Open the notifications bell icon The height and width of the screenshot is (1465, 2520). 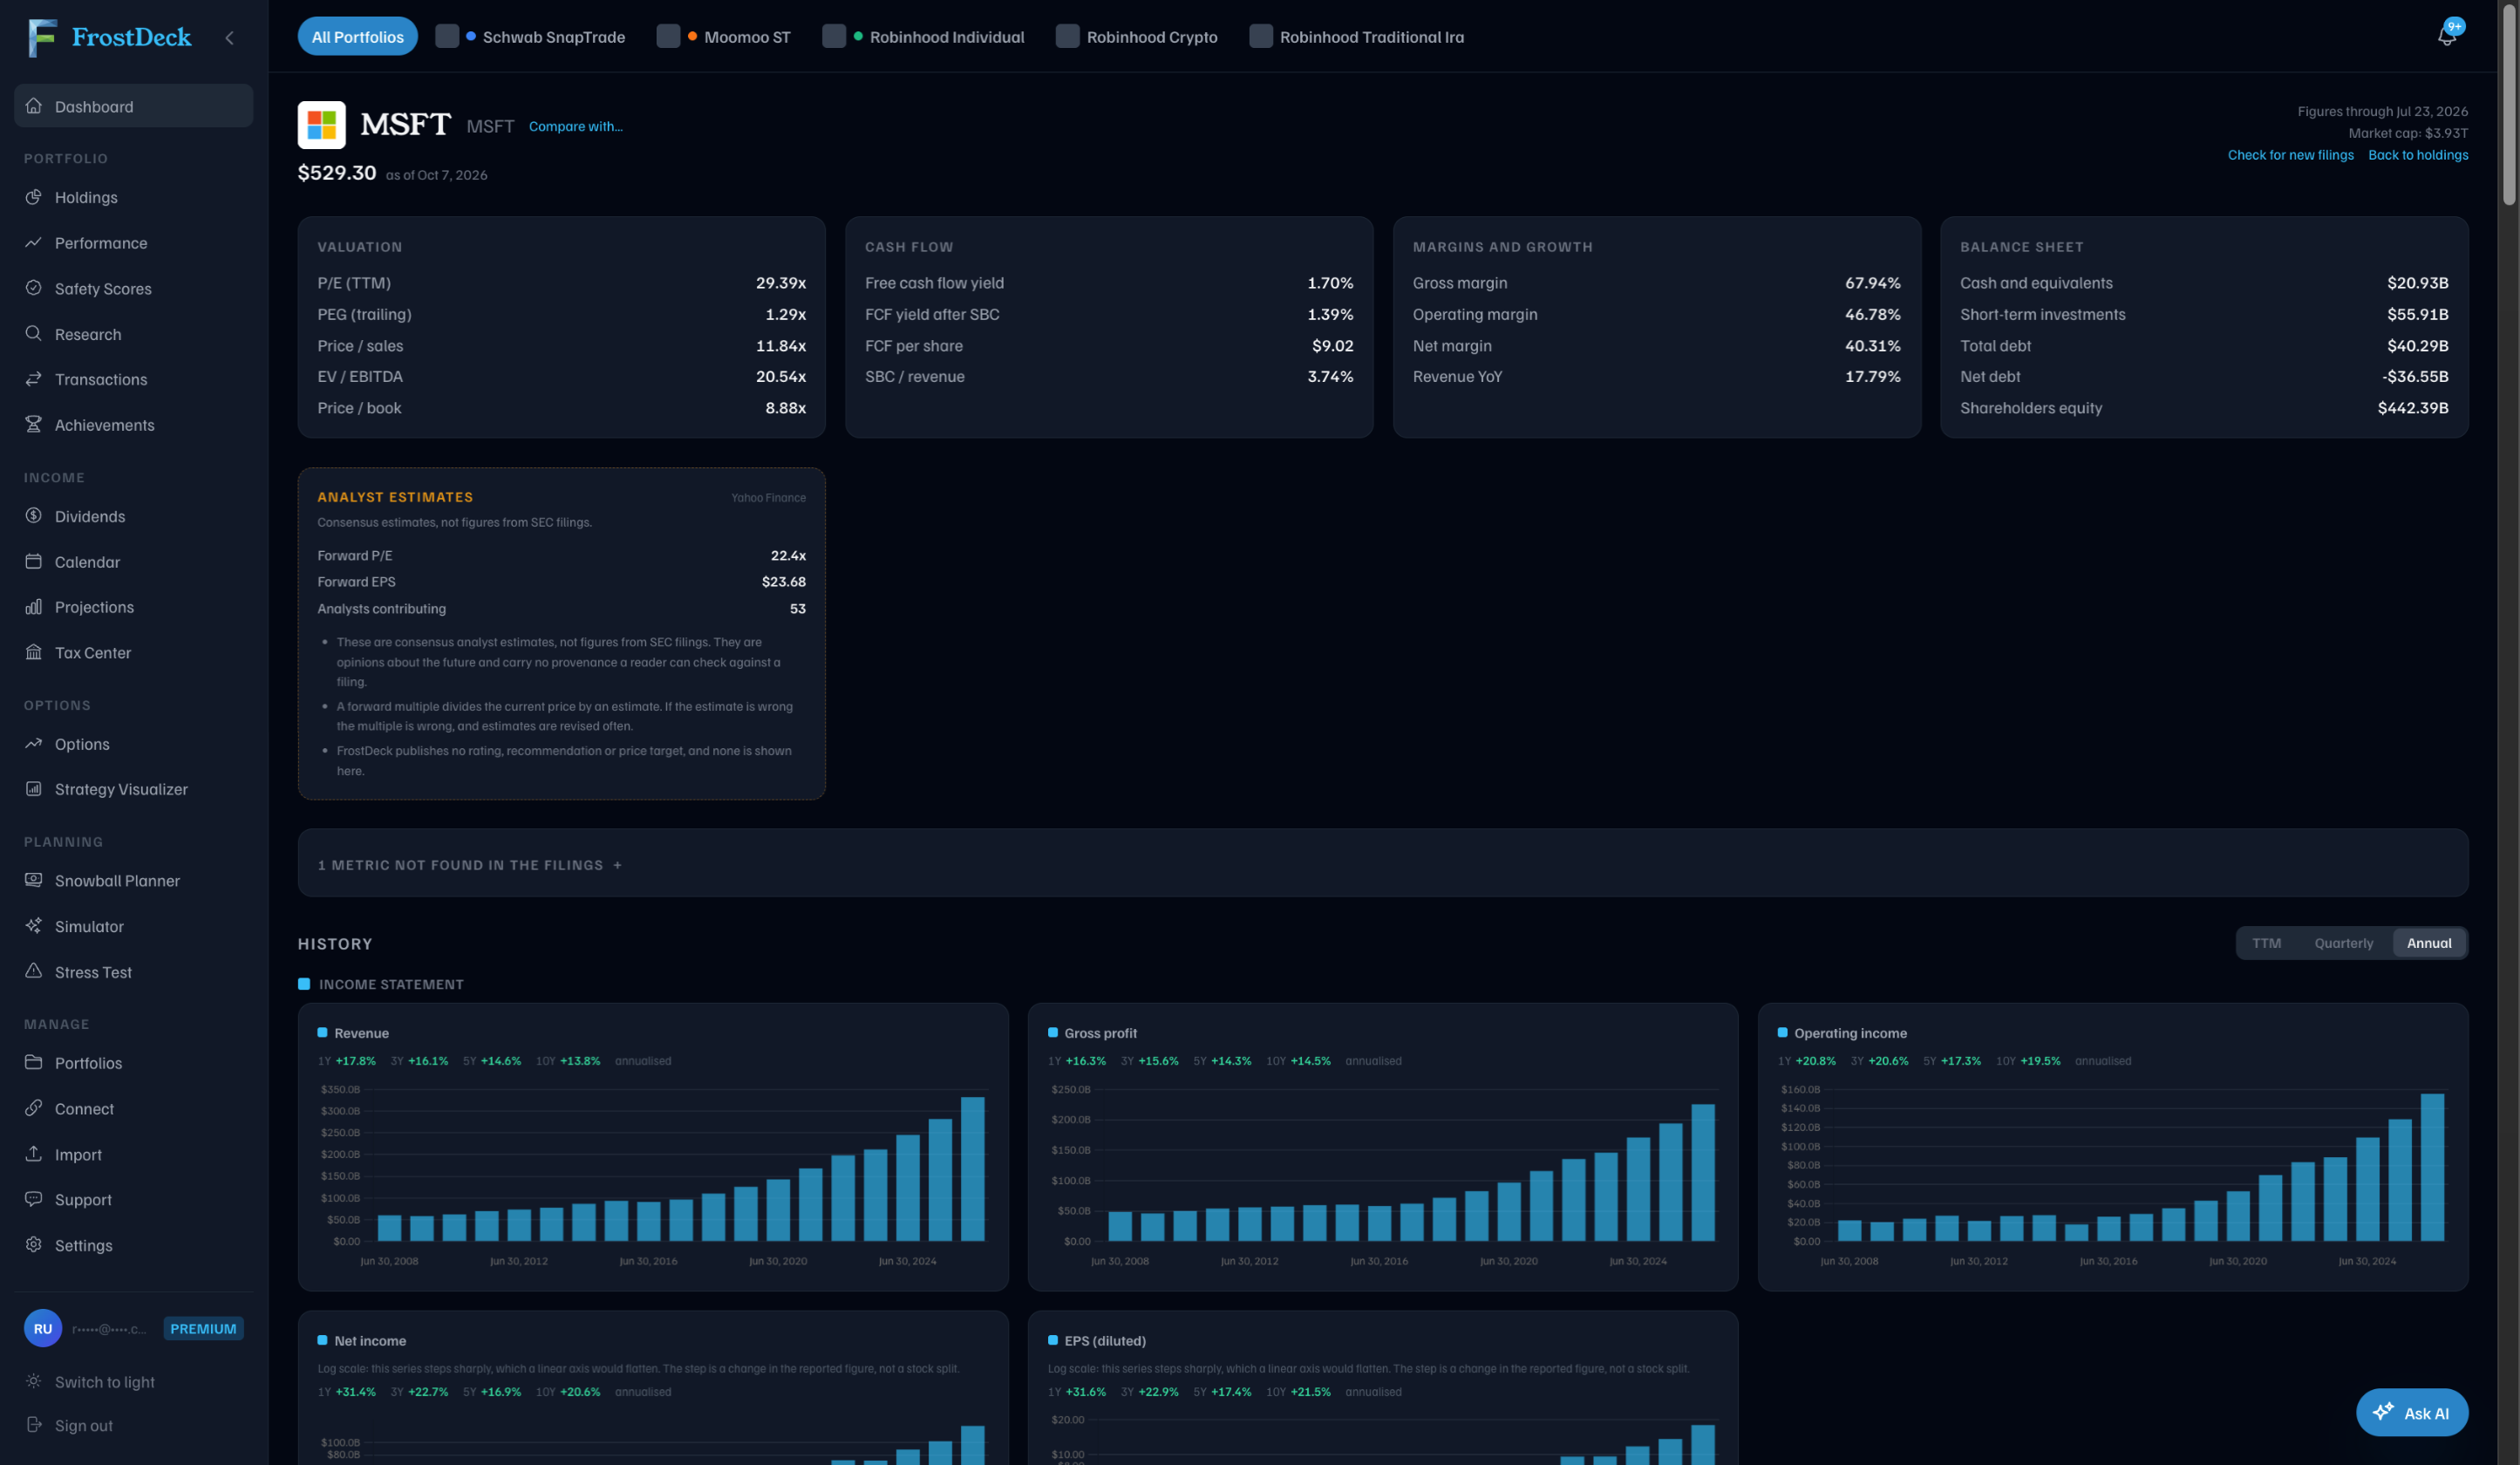2446,36
